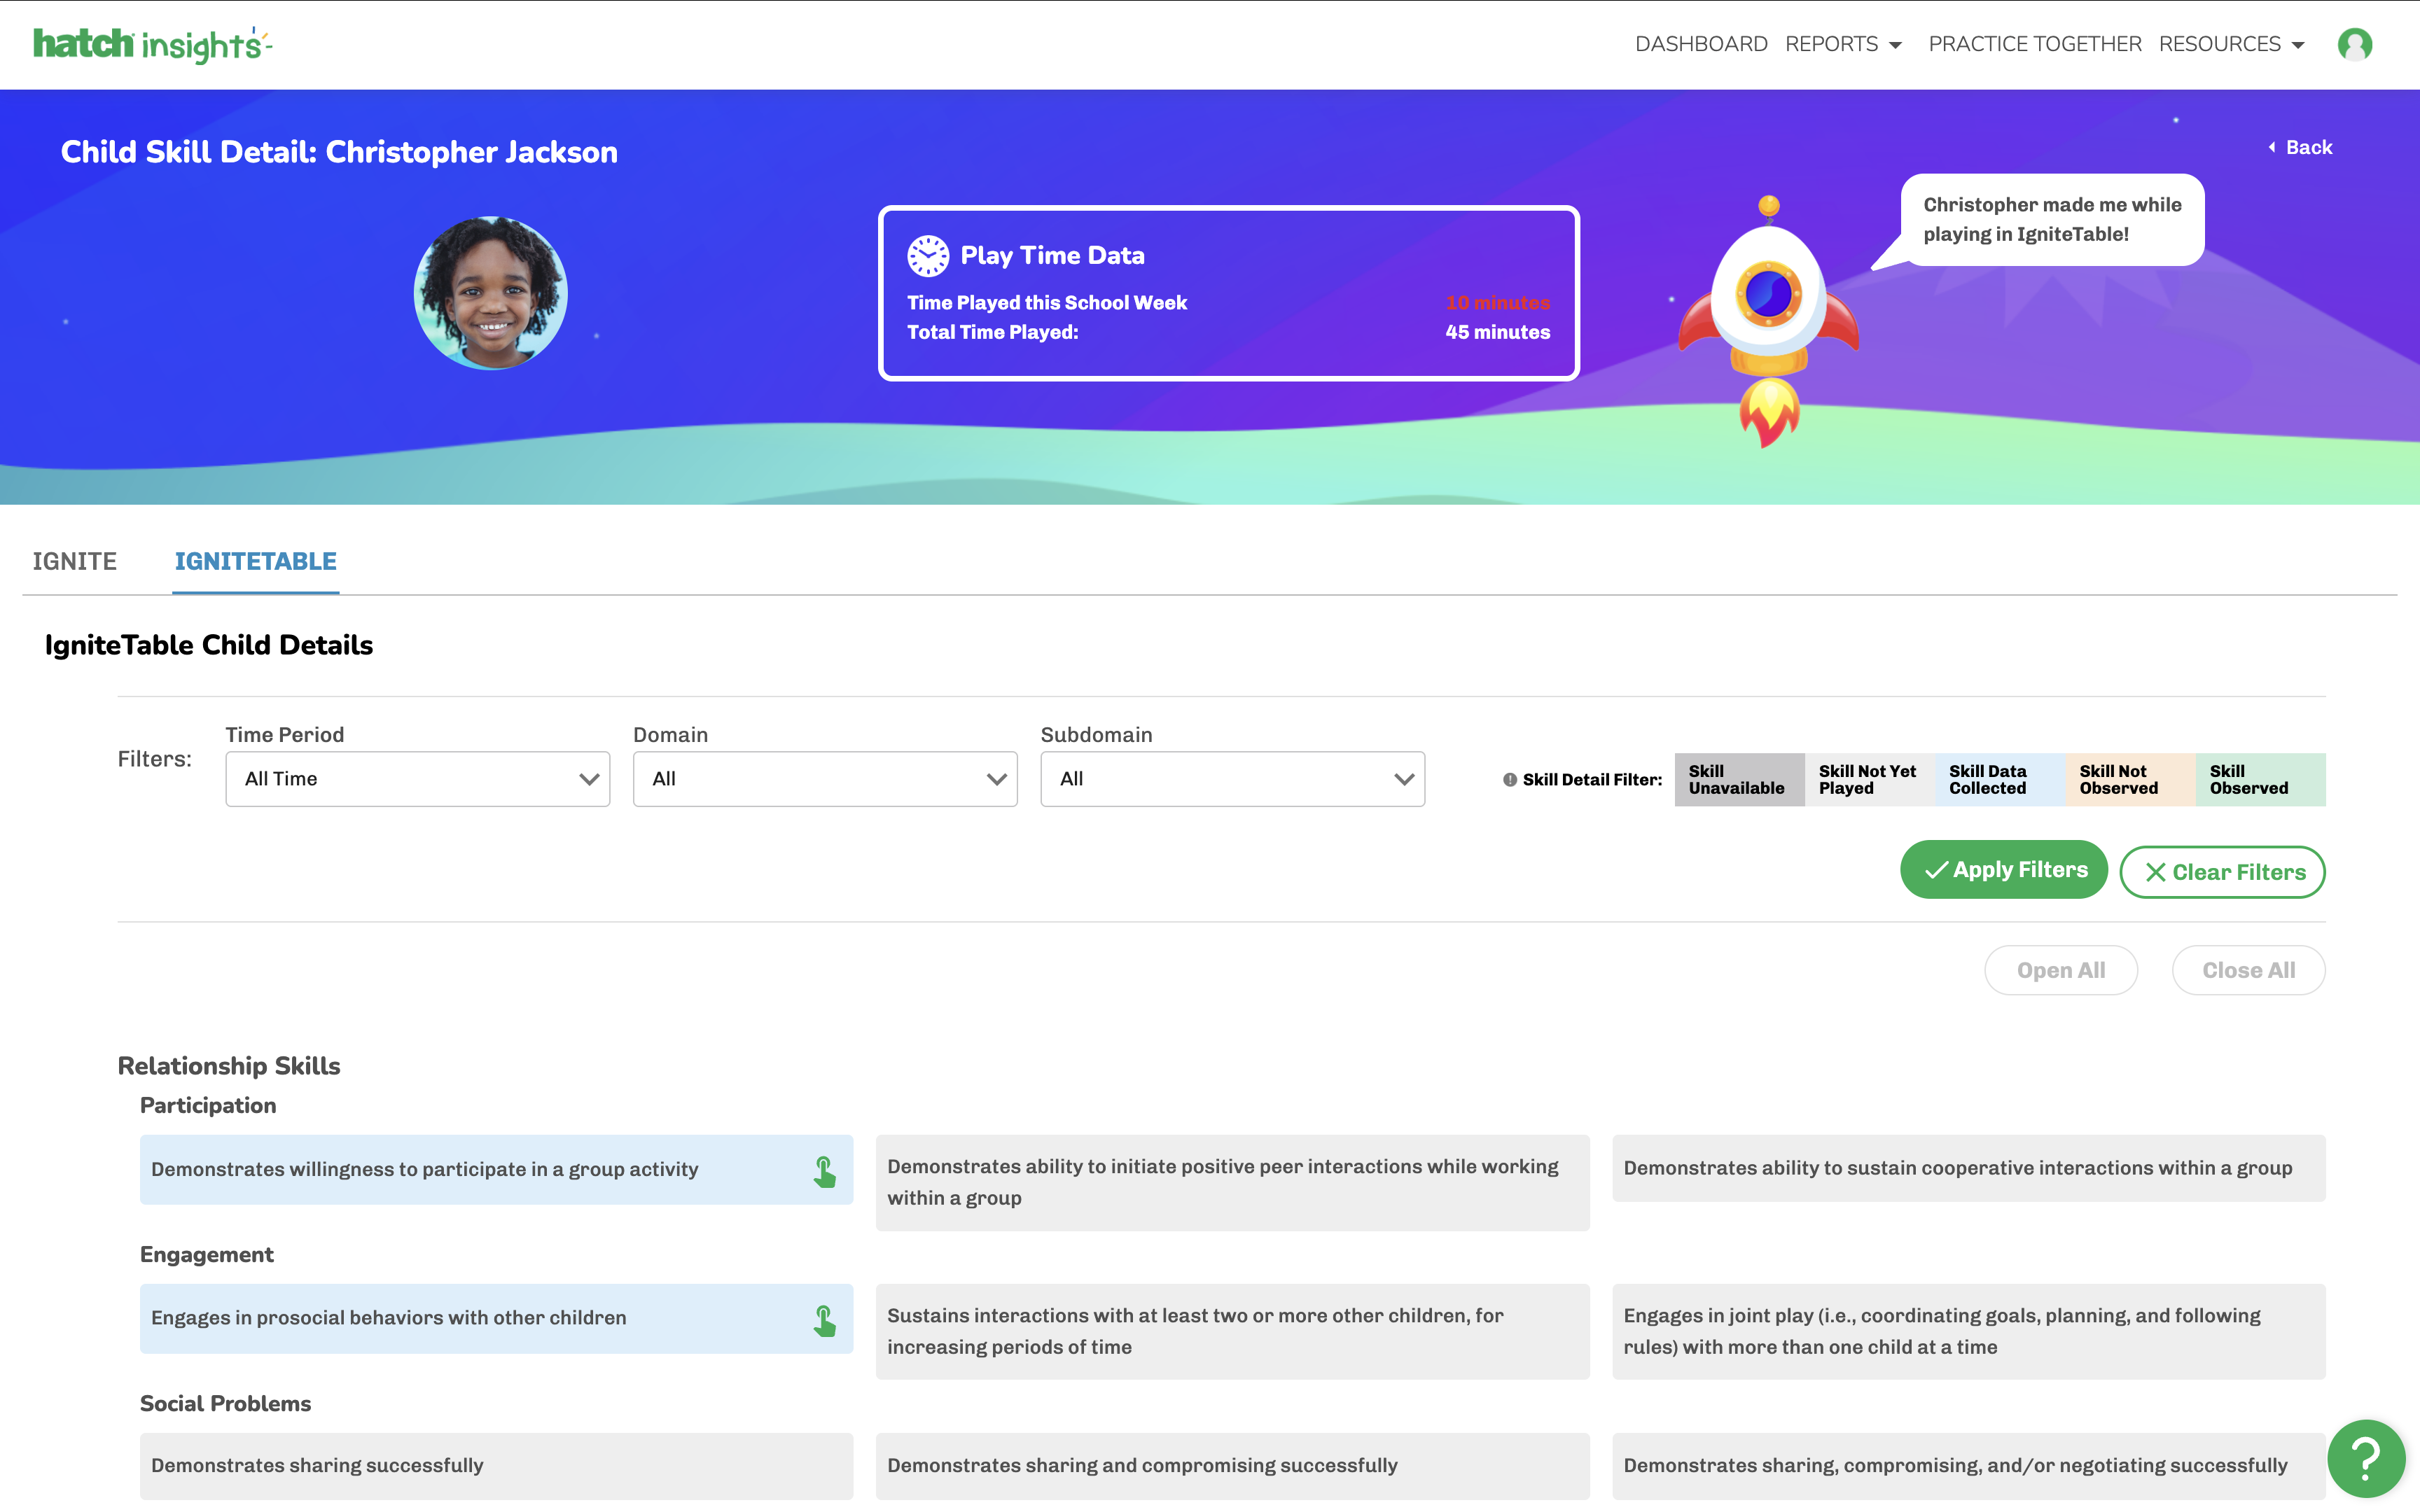
Task: Click touch icon on prosocial behaviors skill
Action: click(x=824, y=1320)
